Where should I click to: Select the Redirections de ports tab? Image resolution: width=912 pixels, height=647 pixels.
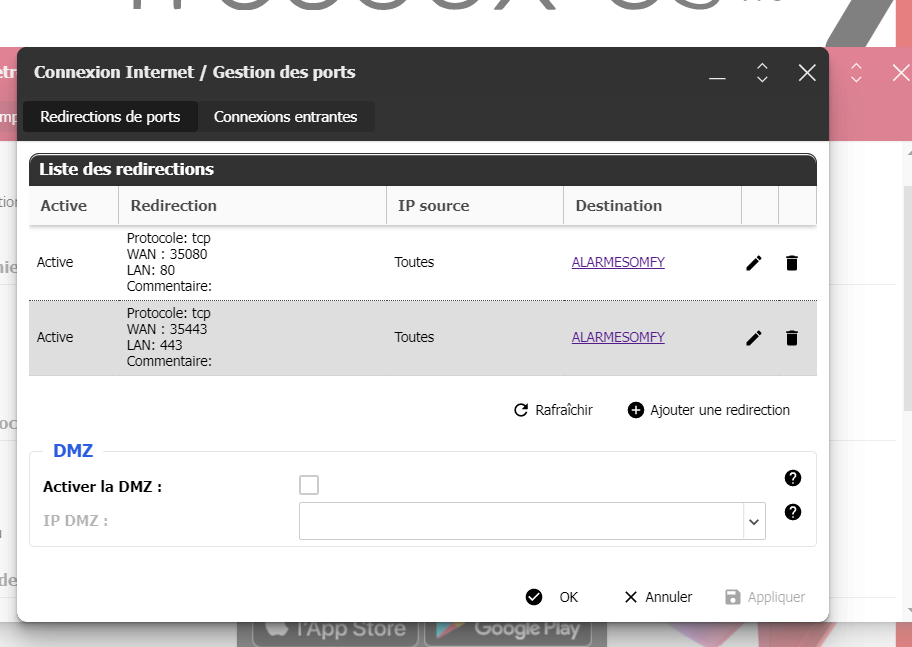(x=110, y=117)
